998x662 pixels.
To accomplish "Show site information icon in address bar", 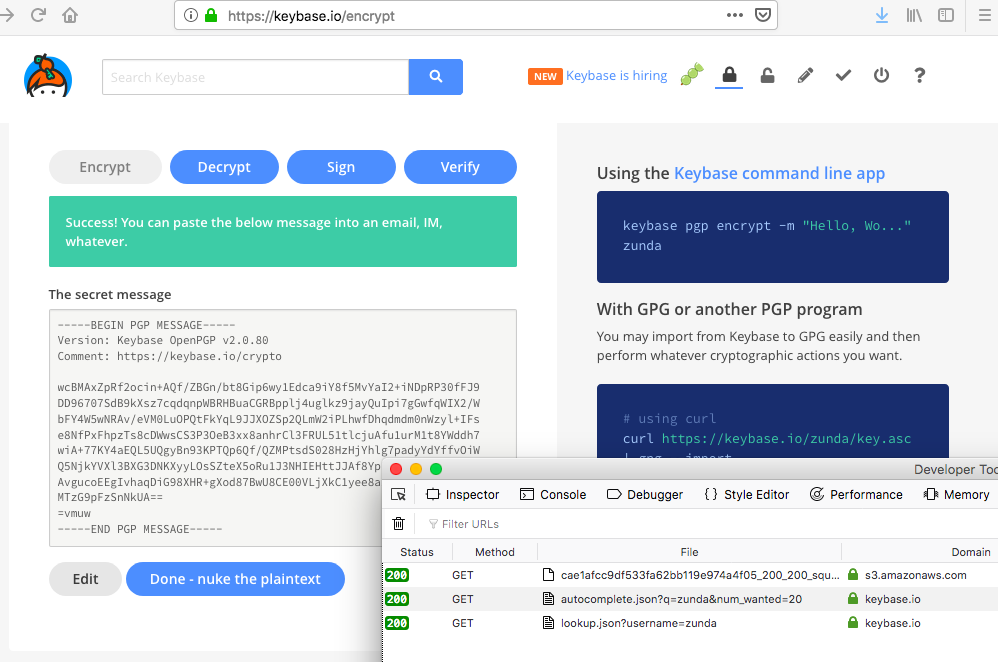I will pyautogui.click(x=190, y=15).
